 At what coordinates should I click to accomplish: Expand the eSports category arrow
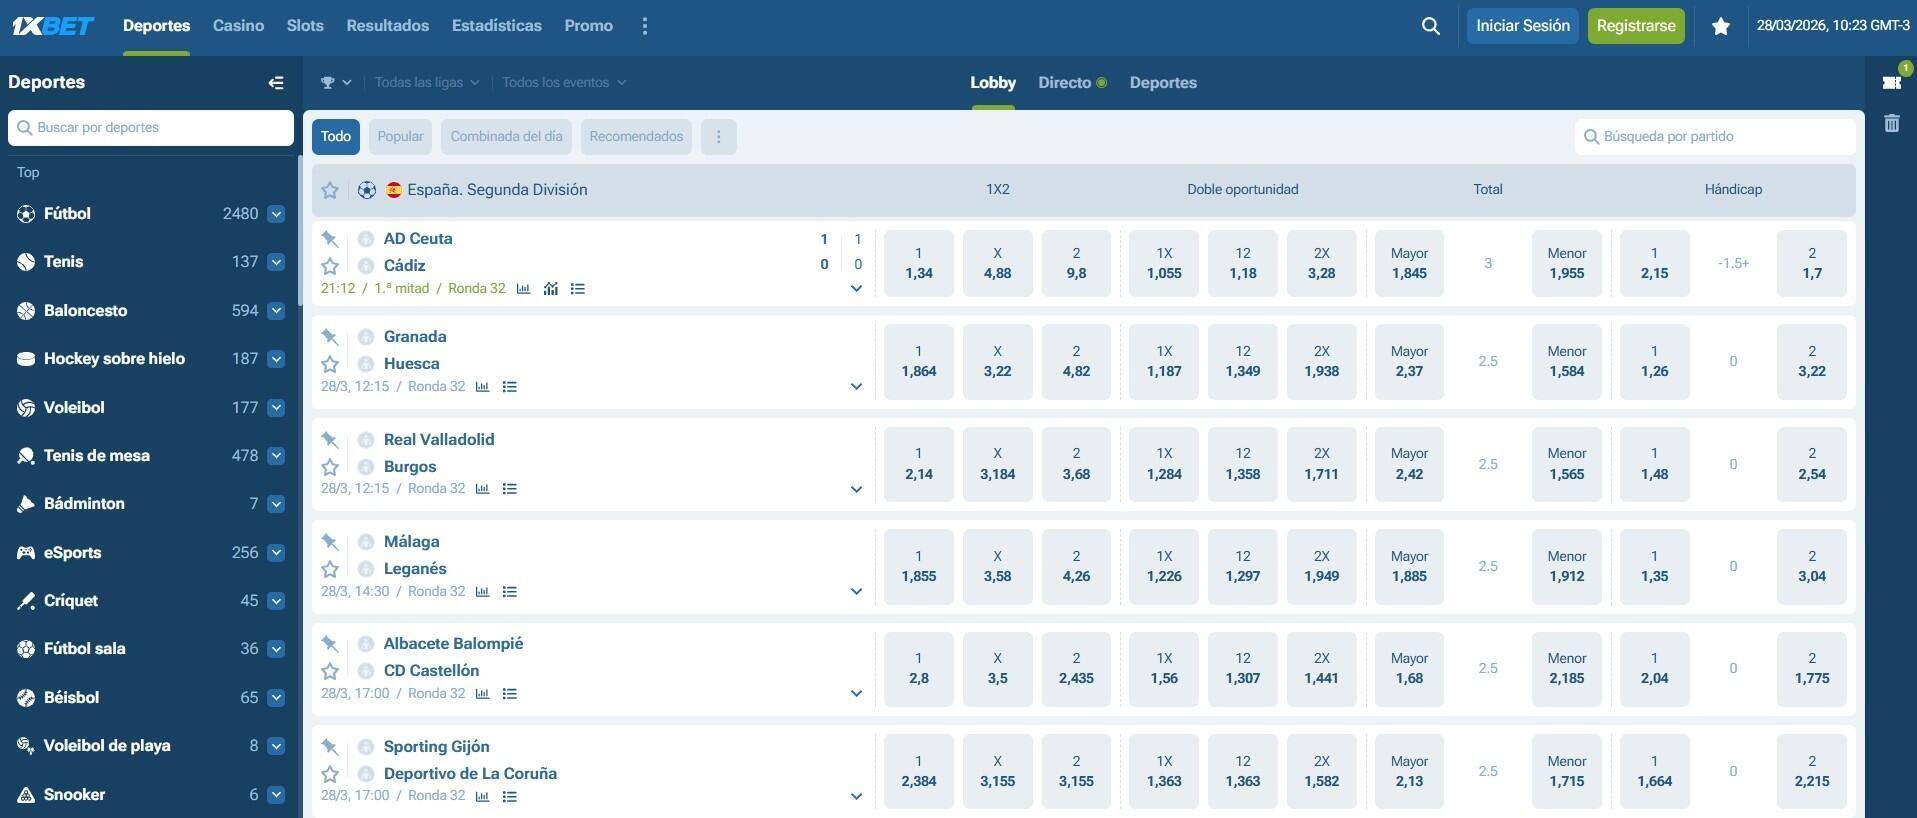point(276,553)
